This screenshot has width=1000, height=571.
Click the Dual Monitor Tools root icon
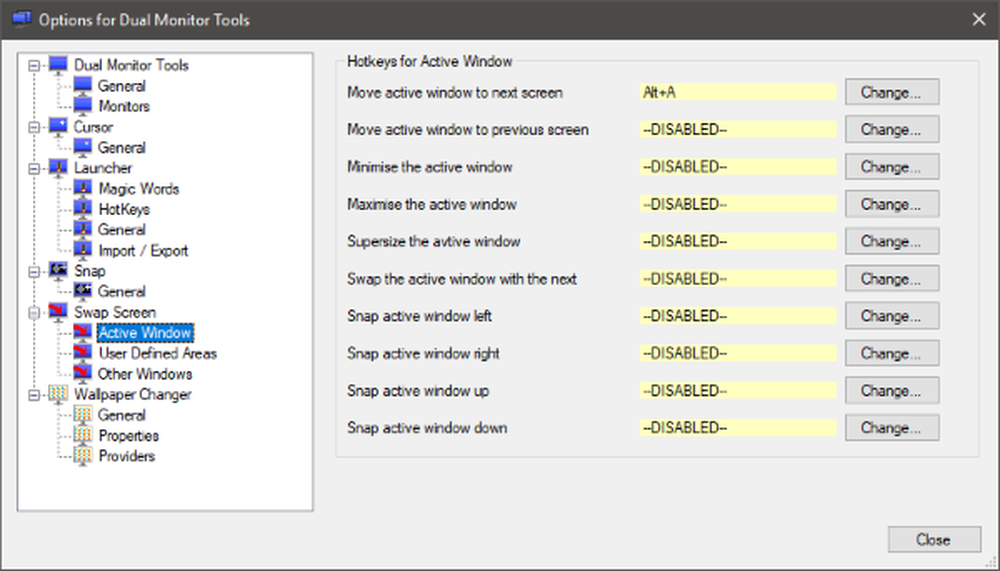point(59,65)
